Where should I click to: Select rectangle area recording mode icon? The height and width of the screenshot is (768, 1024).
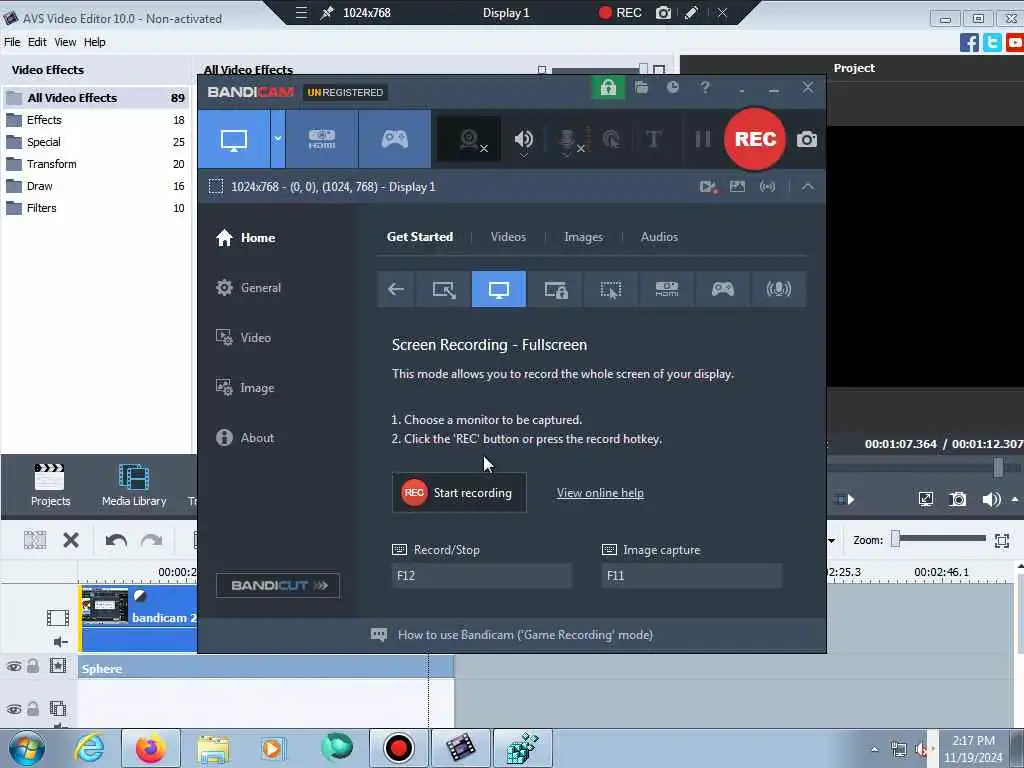tap(443, 289)
